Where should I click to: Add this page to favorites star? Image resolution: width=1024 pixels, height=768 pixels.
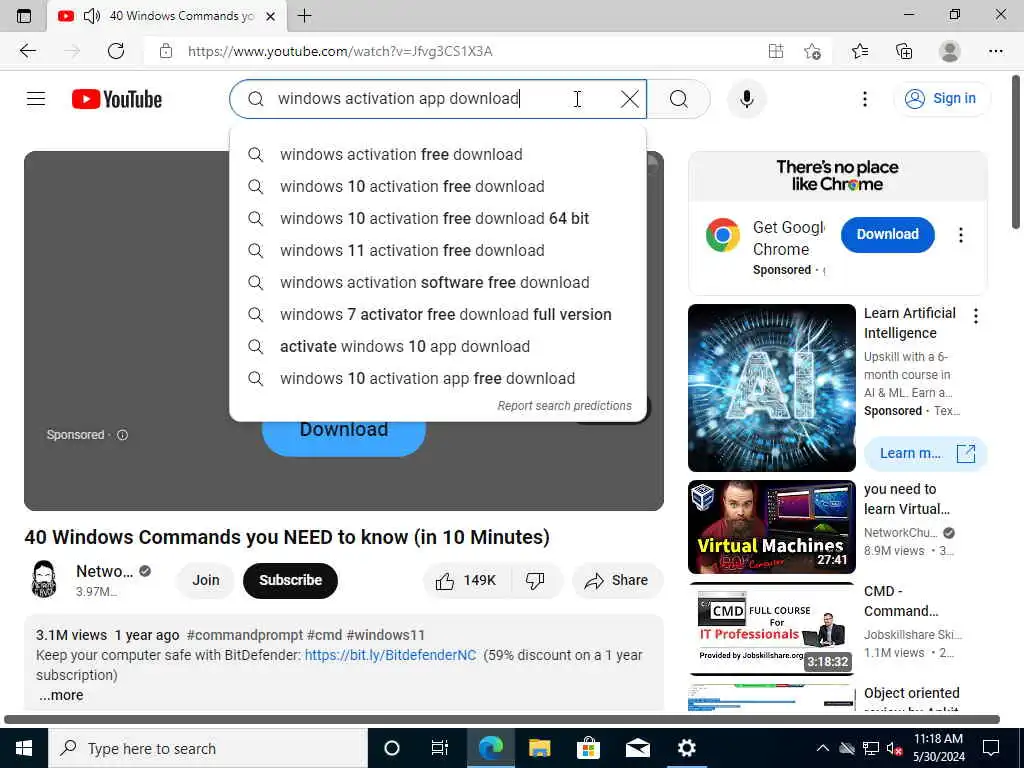(x=812, y=51)
